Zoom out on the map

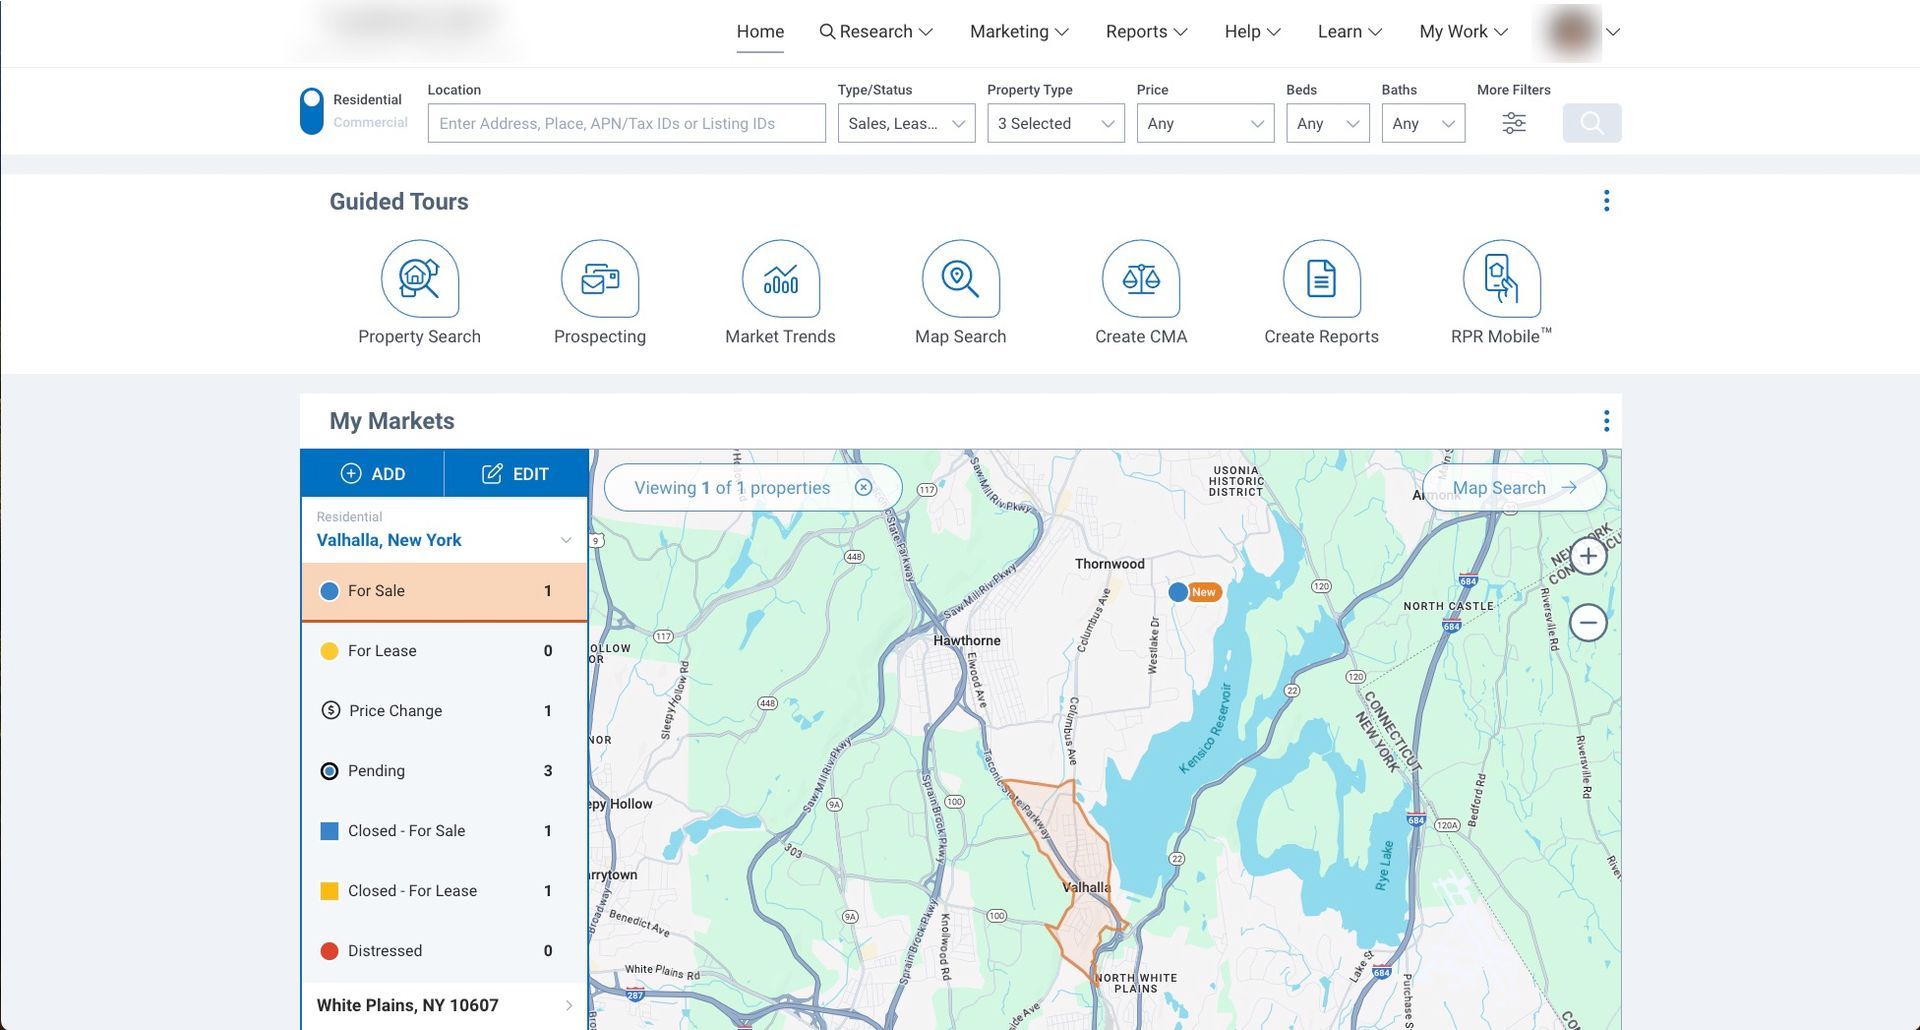tap(1588, 623)
